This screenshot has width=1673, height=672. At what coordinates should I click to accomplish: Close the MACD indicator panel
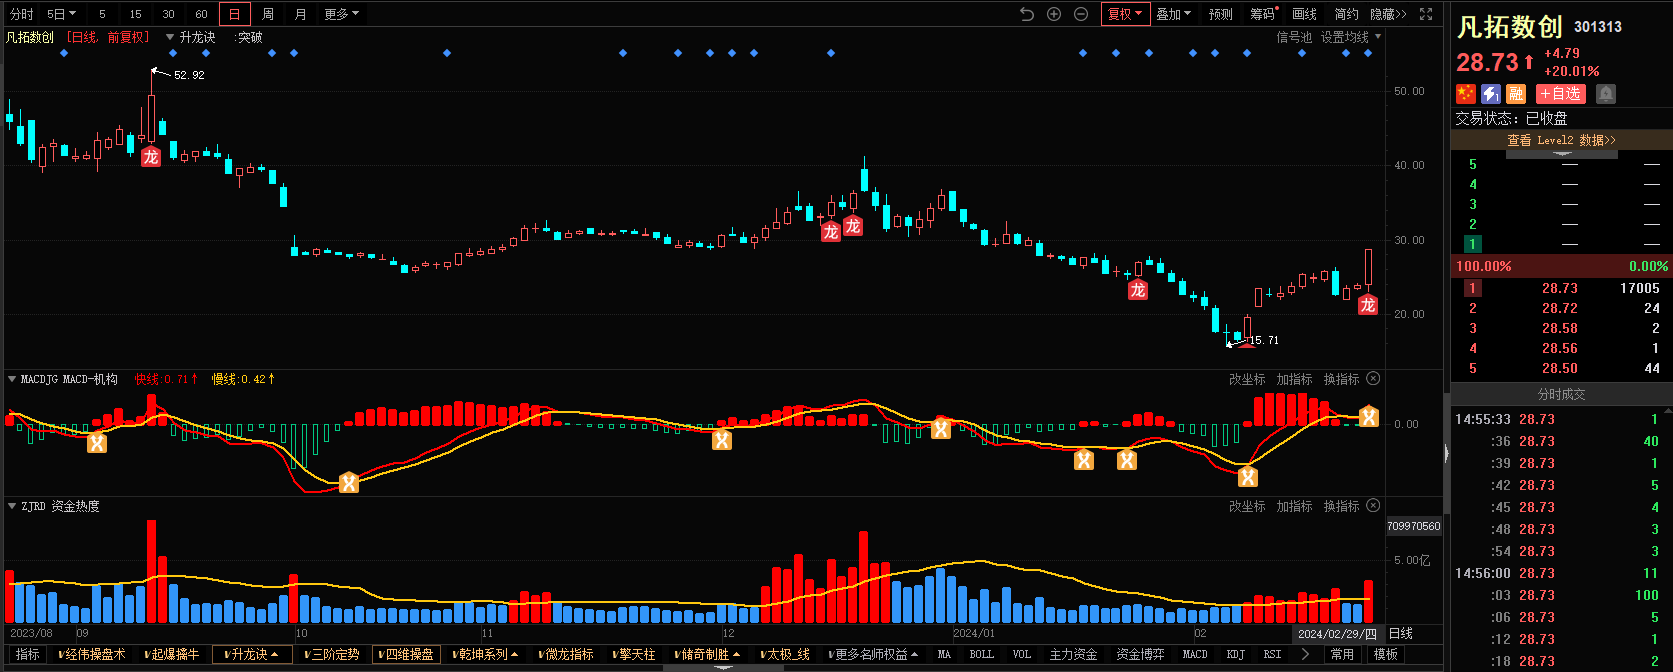click(x=1373, y=379)
